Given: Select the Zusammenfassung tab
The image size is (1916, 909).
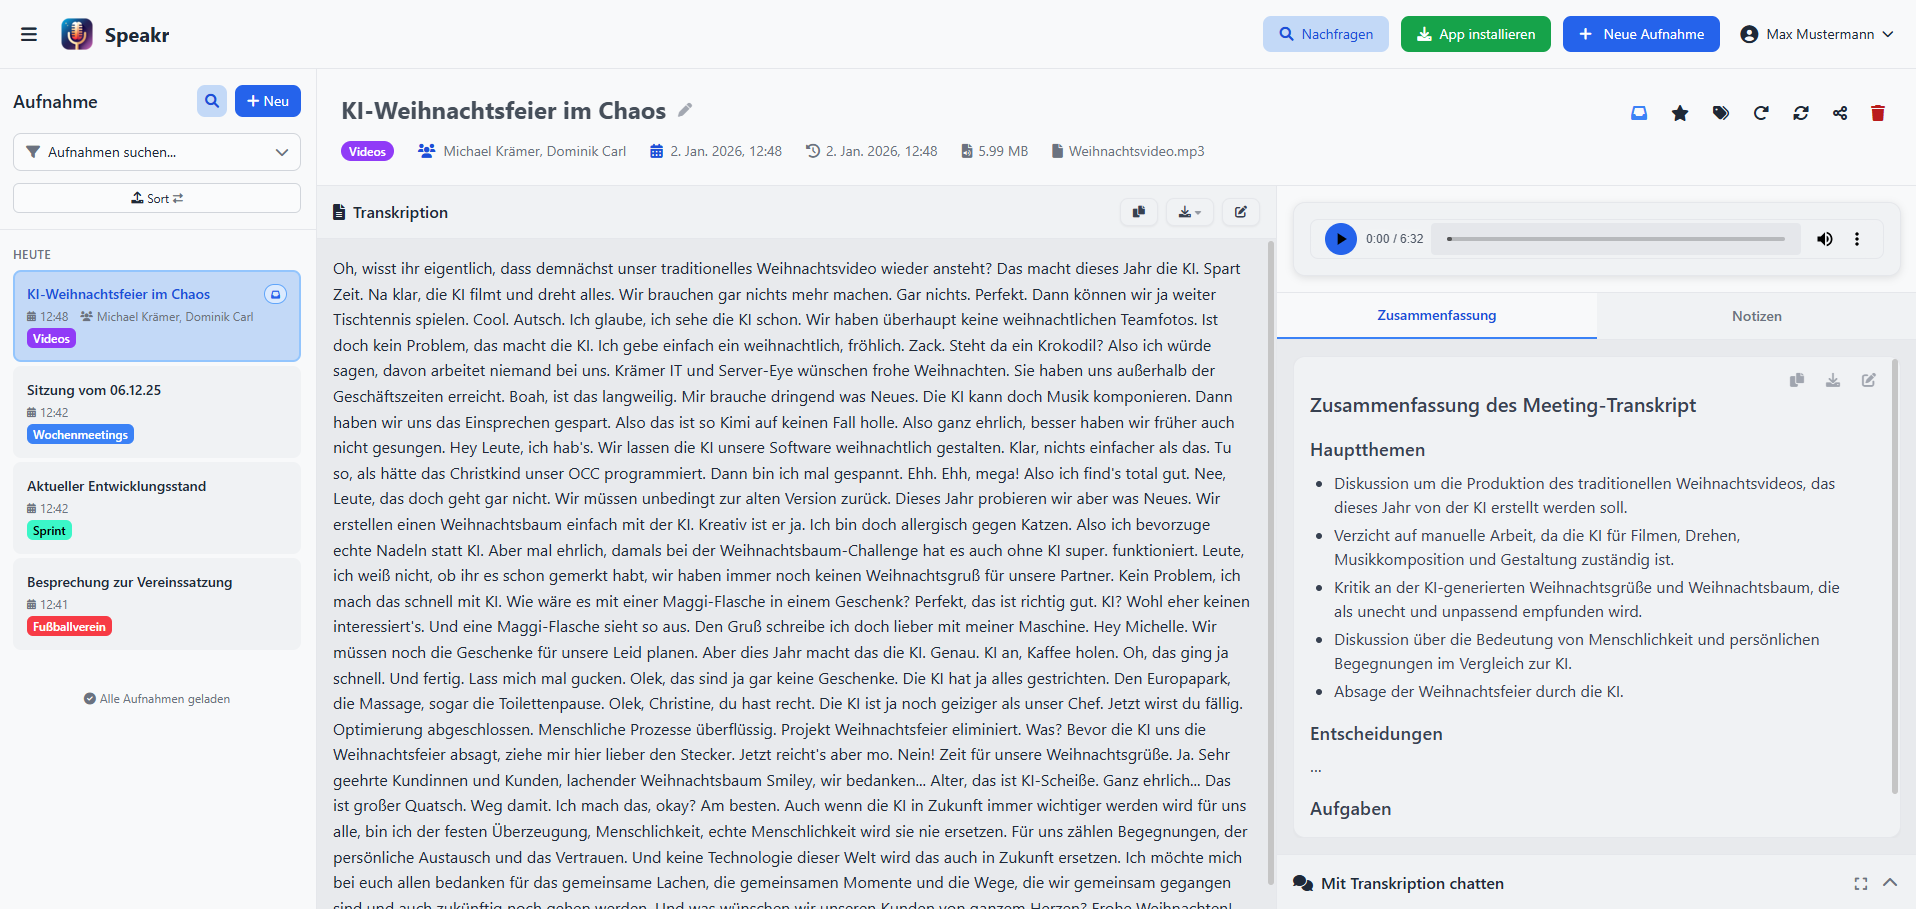Looking at the screenshot, I should coord(1436,316).
